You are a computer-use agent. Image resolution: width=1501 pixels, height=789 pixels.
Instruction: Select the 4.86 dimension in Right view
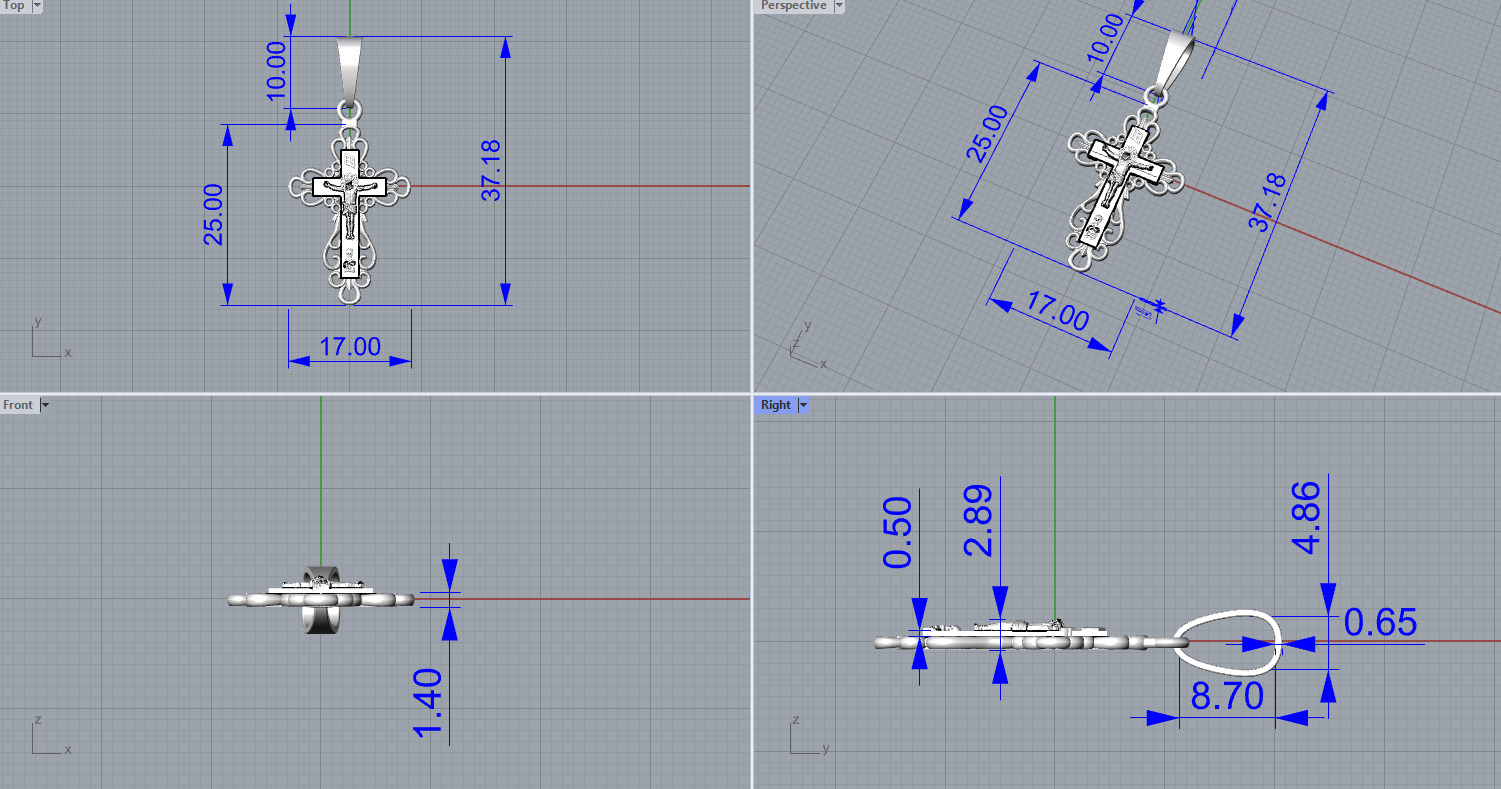pyautogui.click(x=1305, y=517)
